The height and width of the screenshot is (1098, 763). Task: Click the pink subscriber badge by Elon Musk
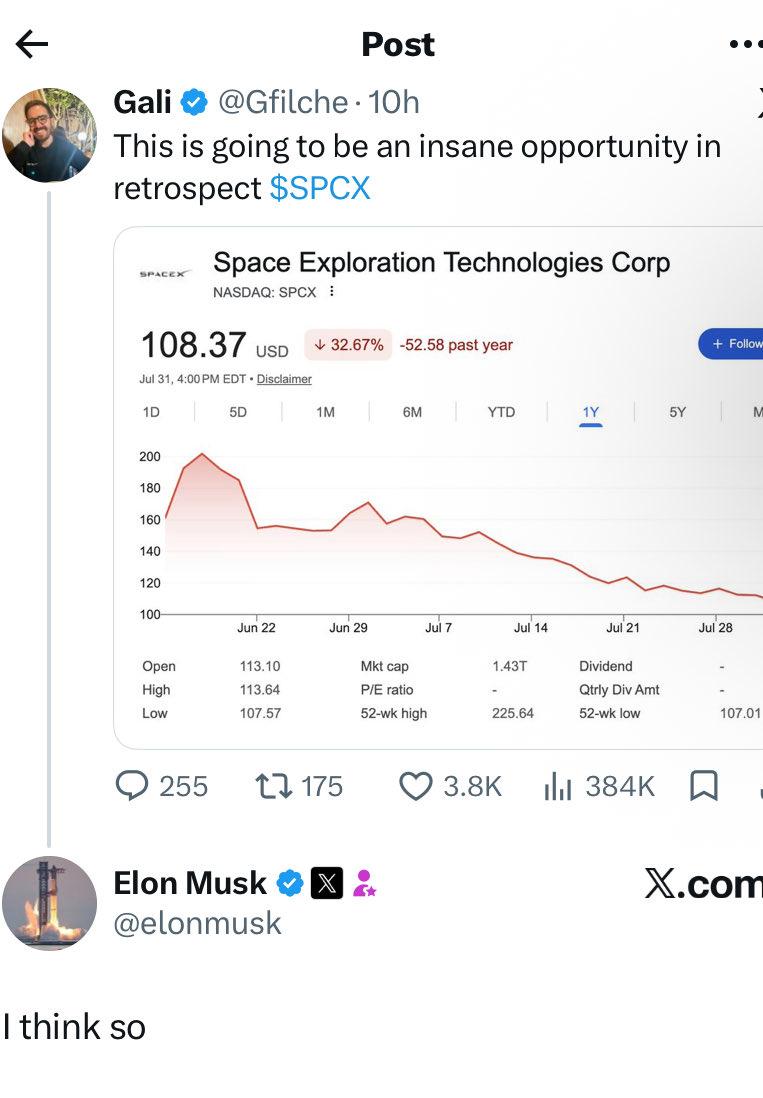(364, 883)
